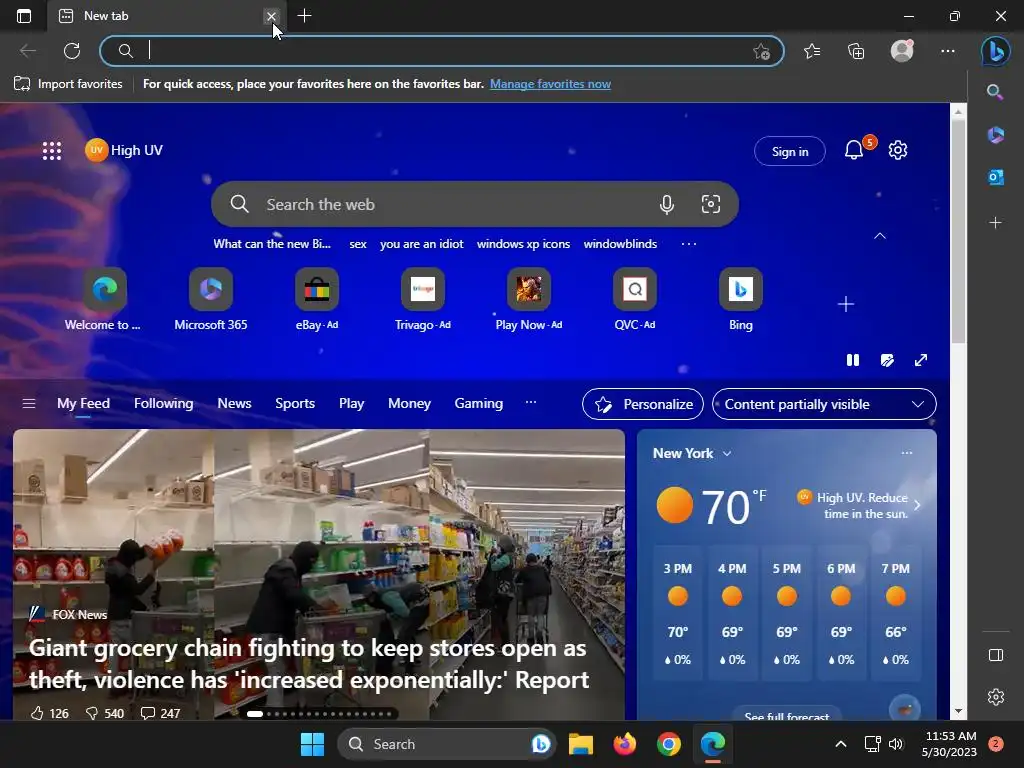Switch to Gaming tab
This screenshot has width=1024, height=768.
(x=479, y=404)
